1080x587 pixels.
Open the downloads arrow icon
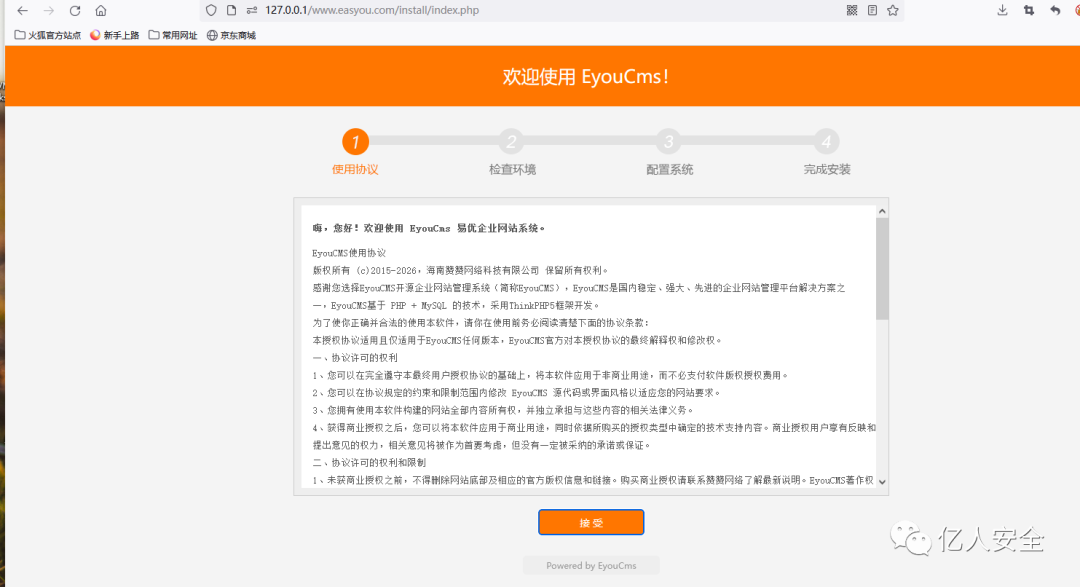[x=1002, y=10]
